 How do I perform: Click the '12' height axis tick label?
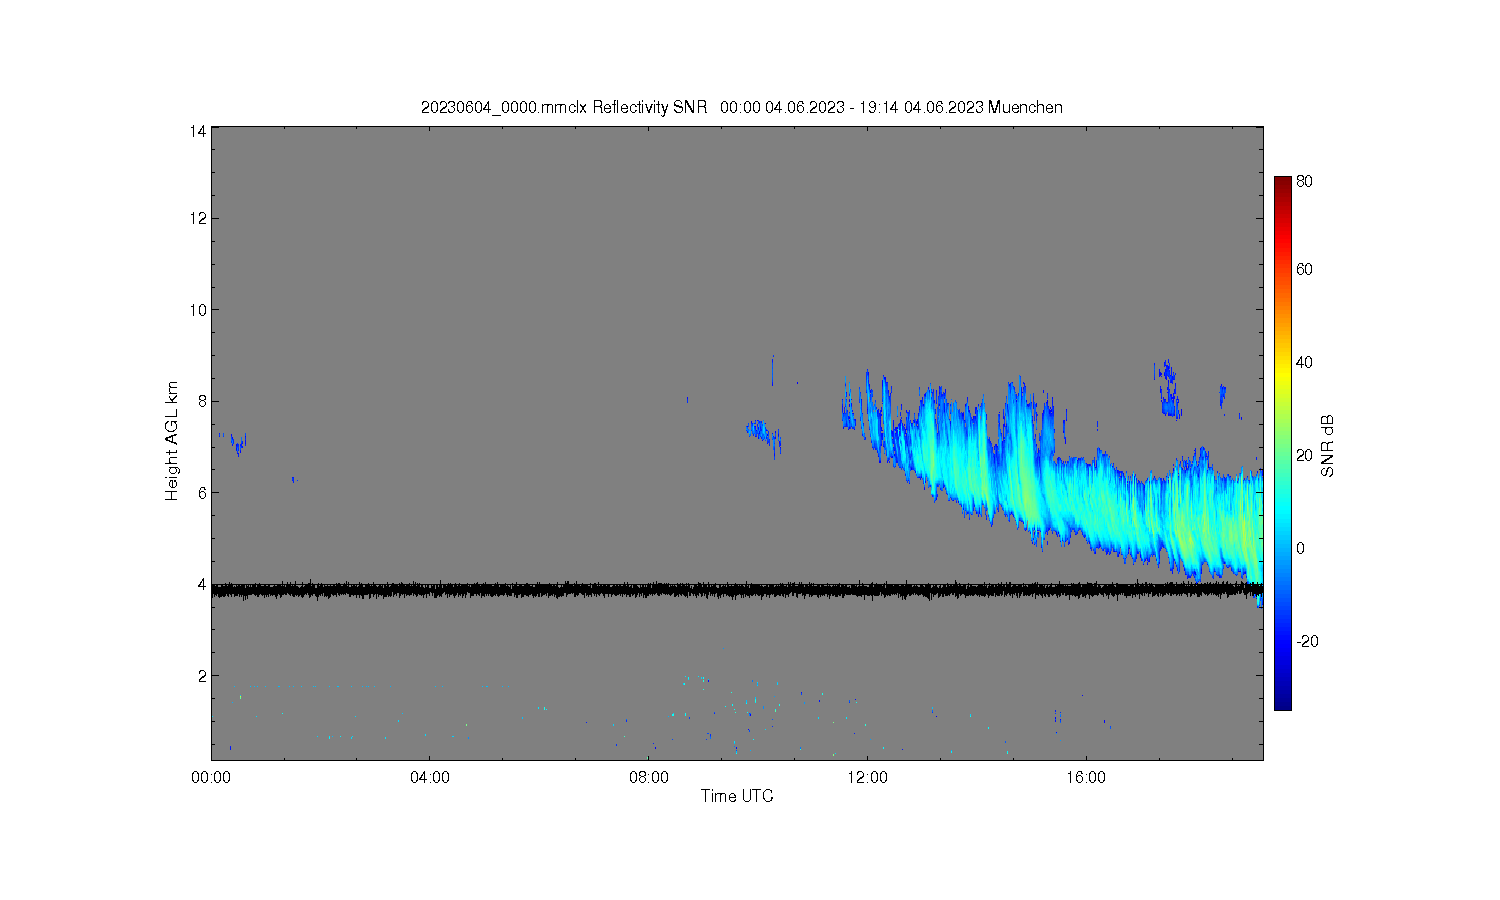198,218
